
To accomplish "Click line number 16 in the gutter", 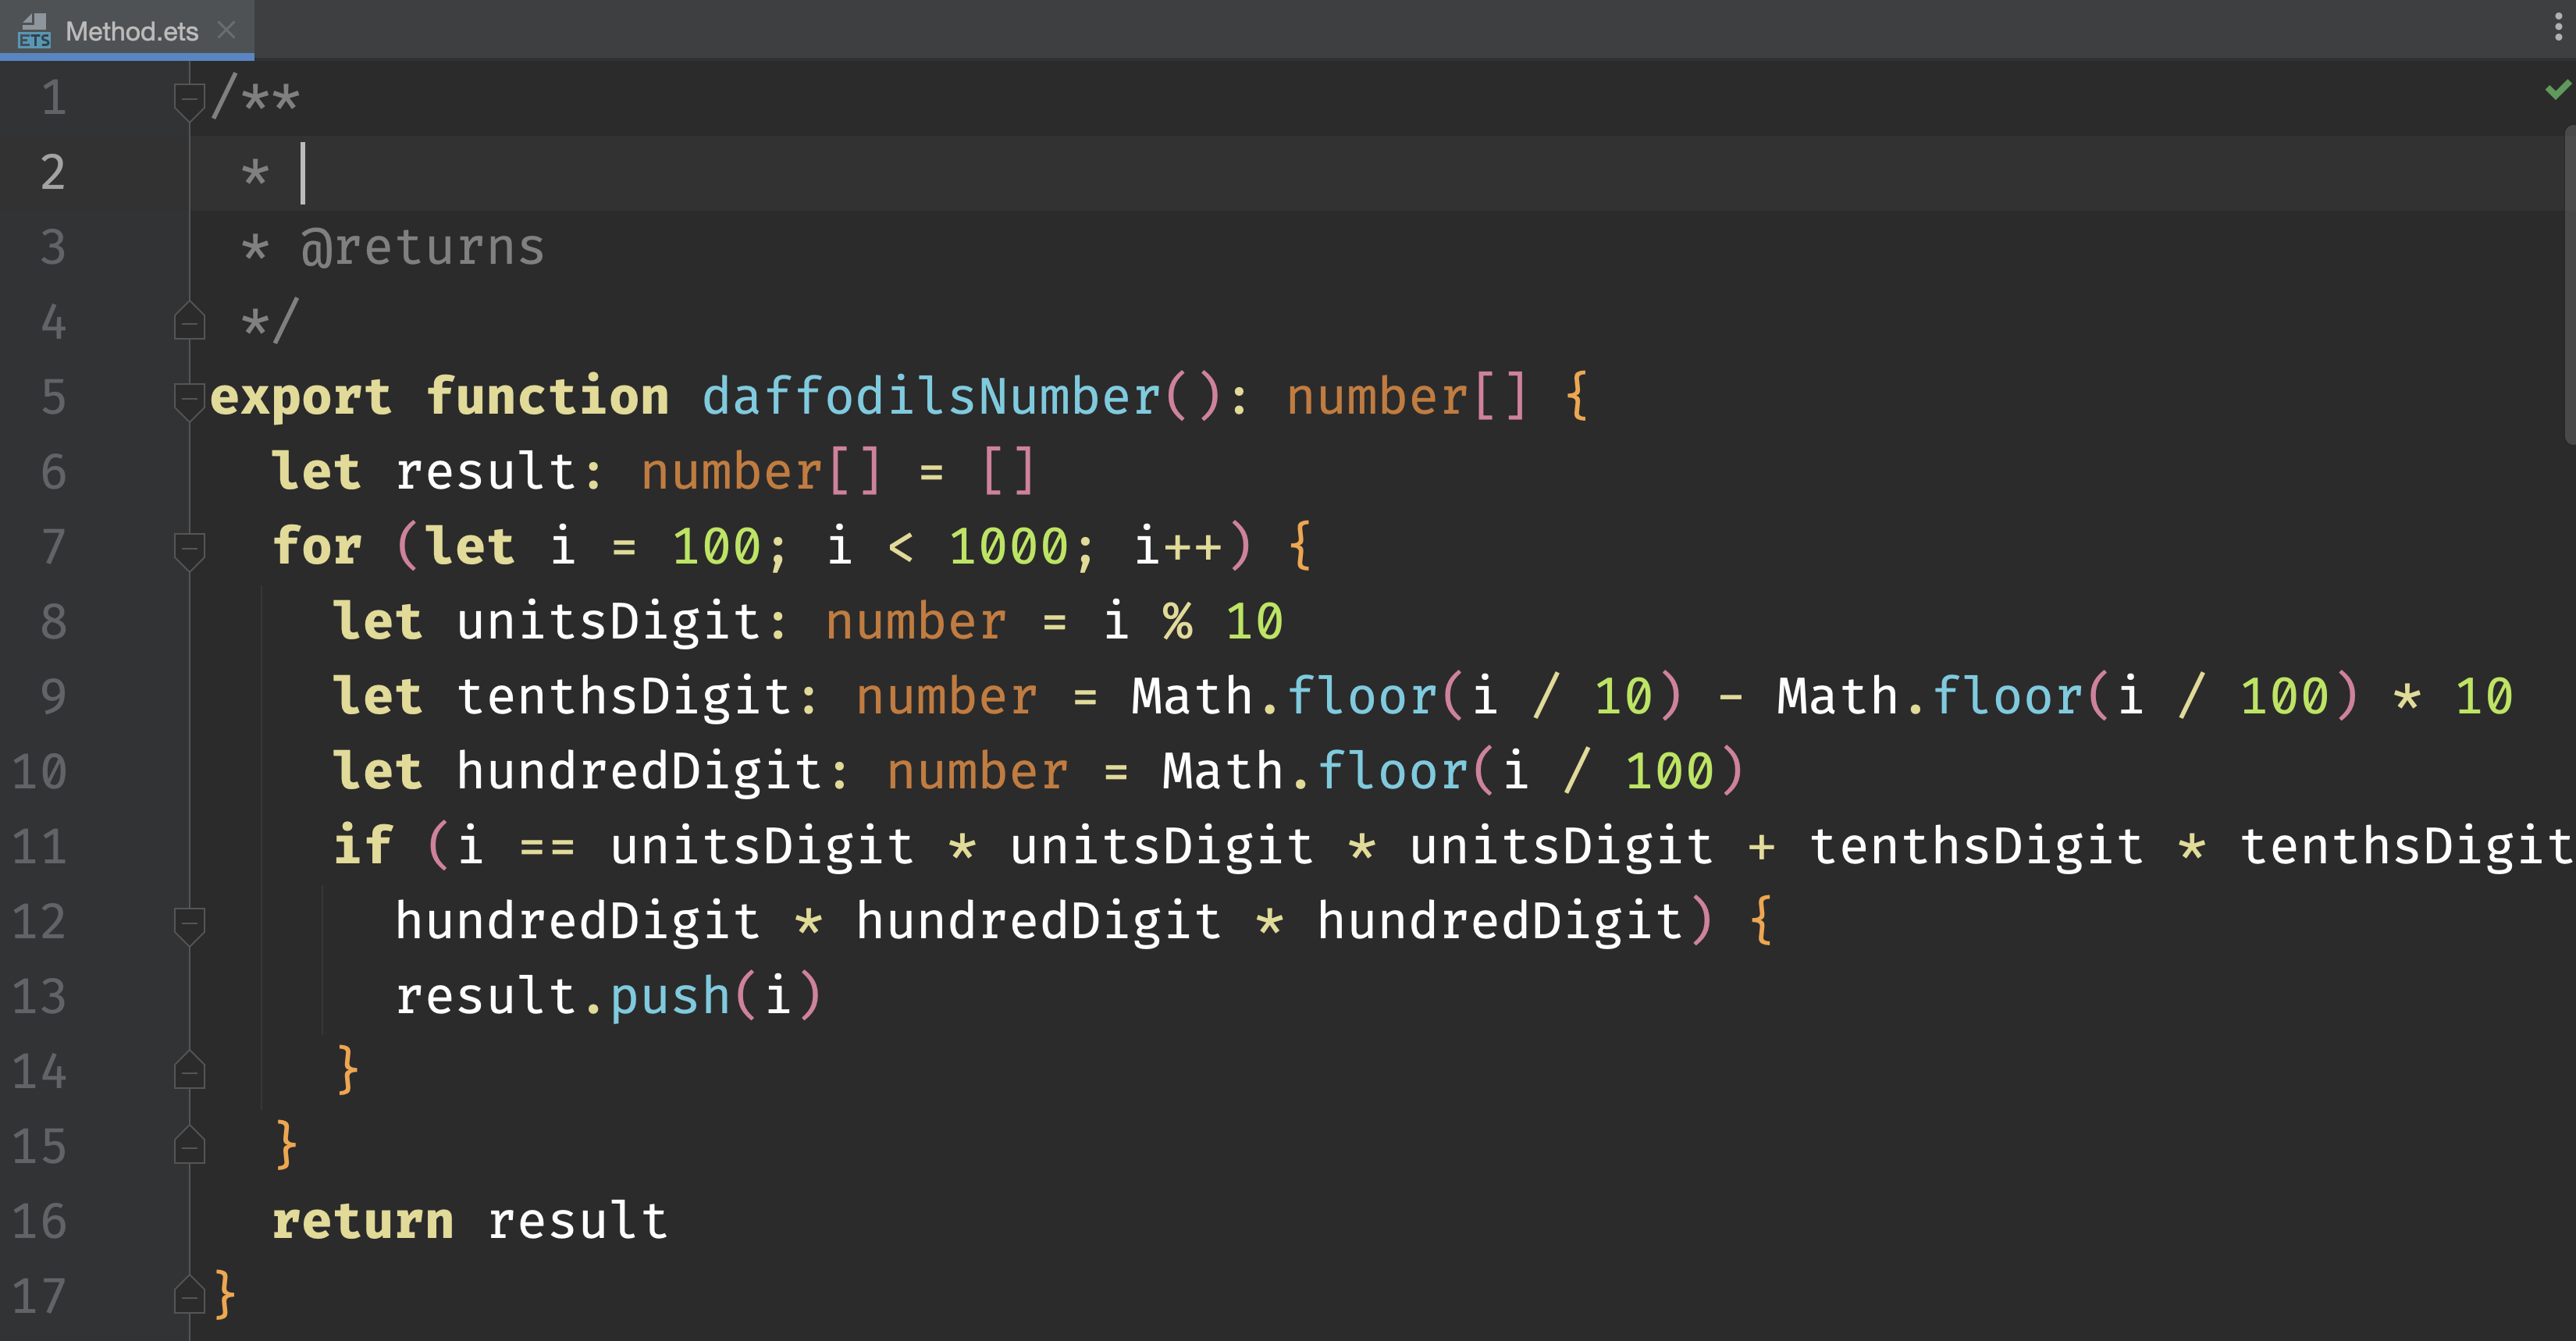I will click(x=40, y=1221).
